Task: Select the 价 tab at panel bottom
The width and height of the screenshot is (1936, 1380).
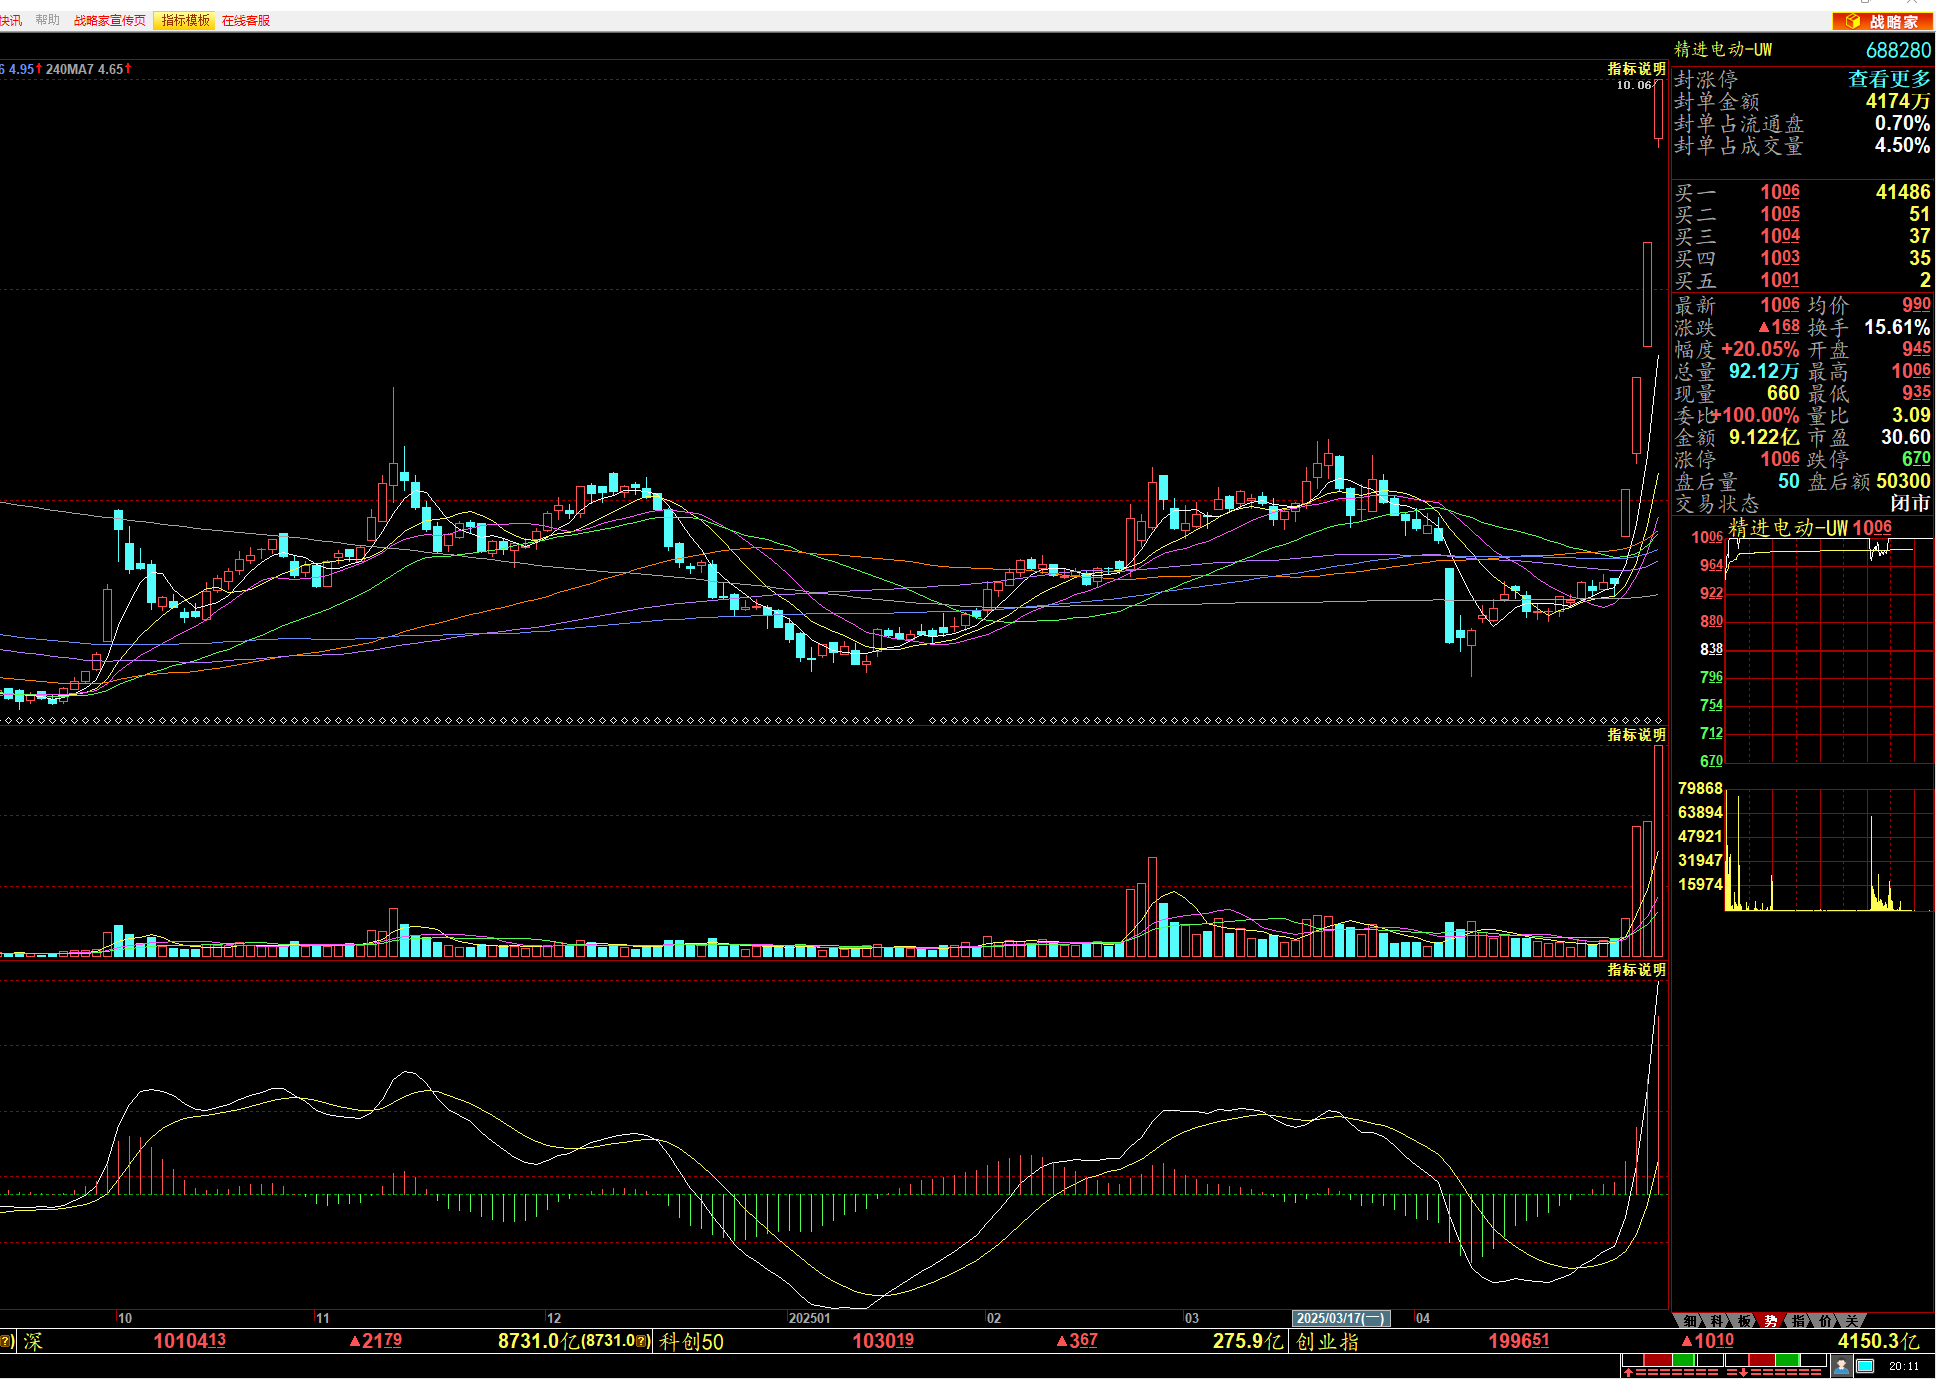Action: pos(1825,1321)
